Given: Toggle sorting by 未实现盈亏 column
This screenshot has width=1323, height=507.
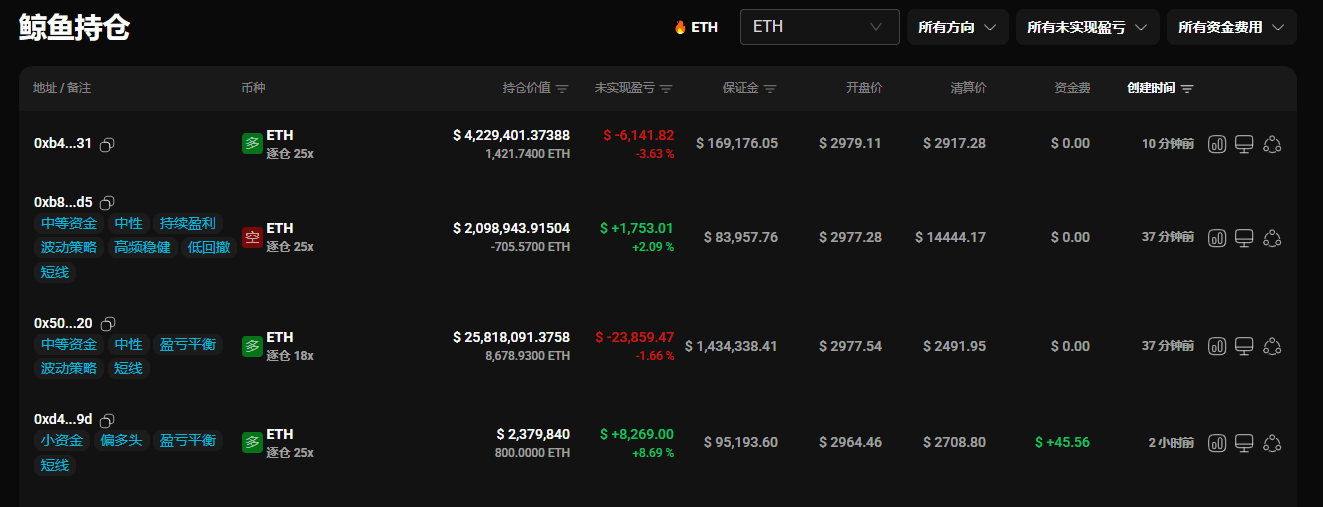Looking at the screenshot, I should point(666,89).
